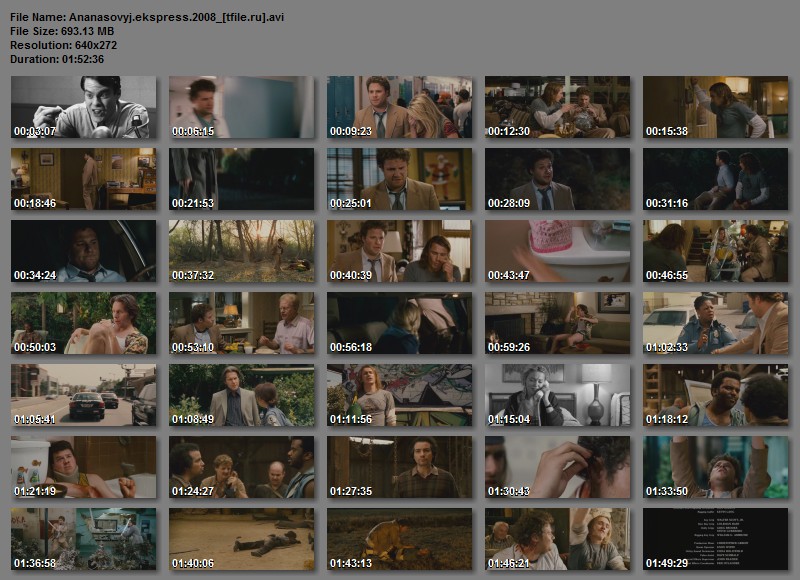Select the 01:08:49 thumbnail
Screen dimensions: 800x580
pos(242,395)
